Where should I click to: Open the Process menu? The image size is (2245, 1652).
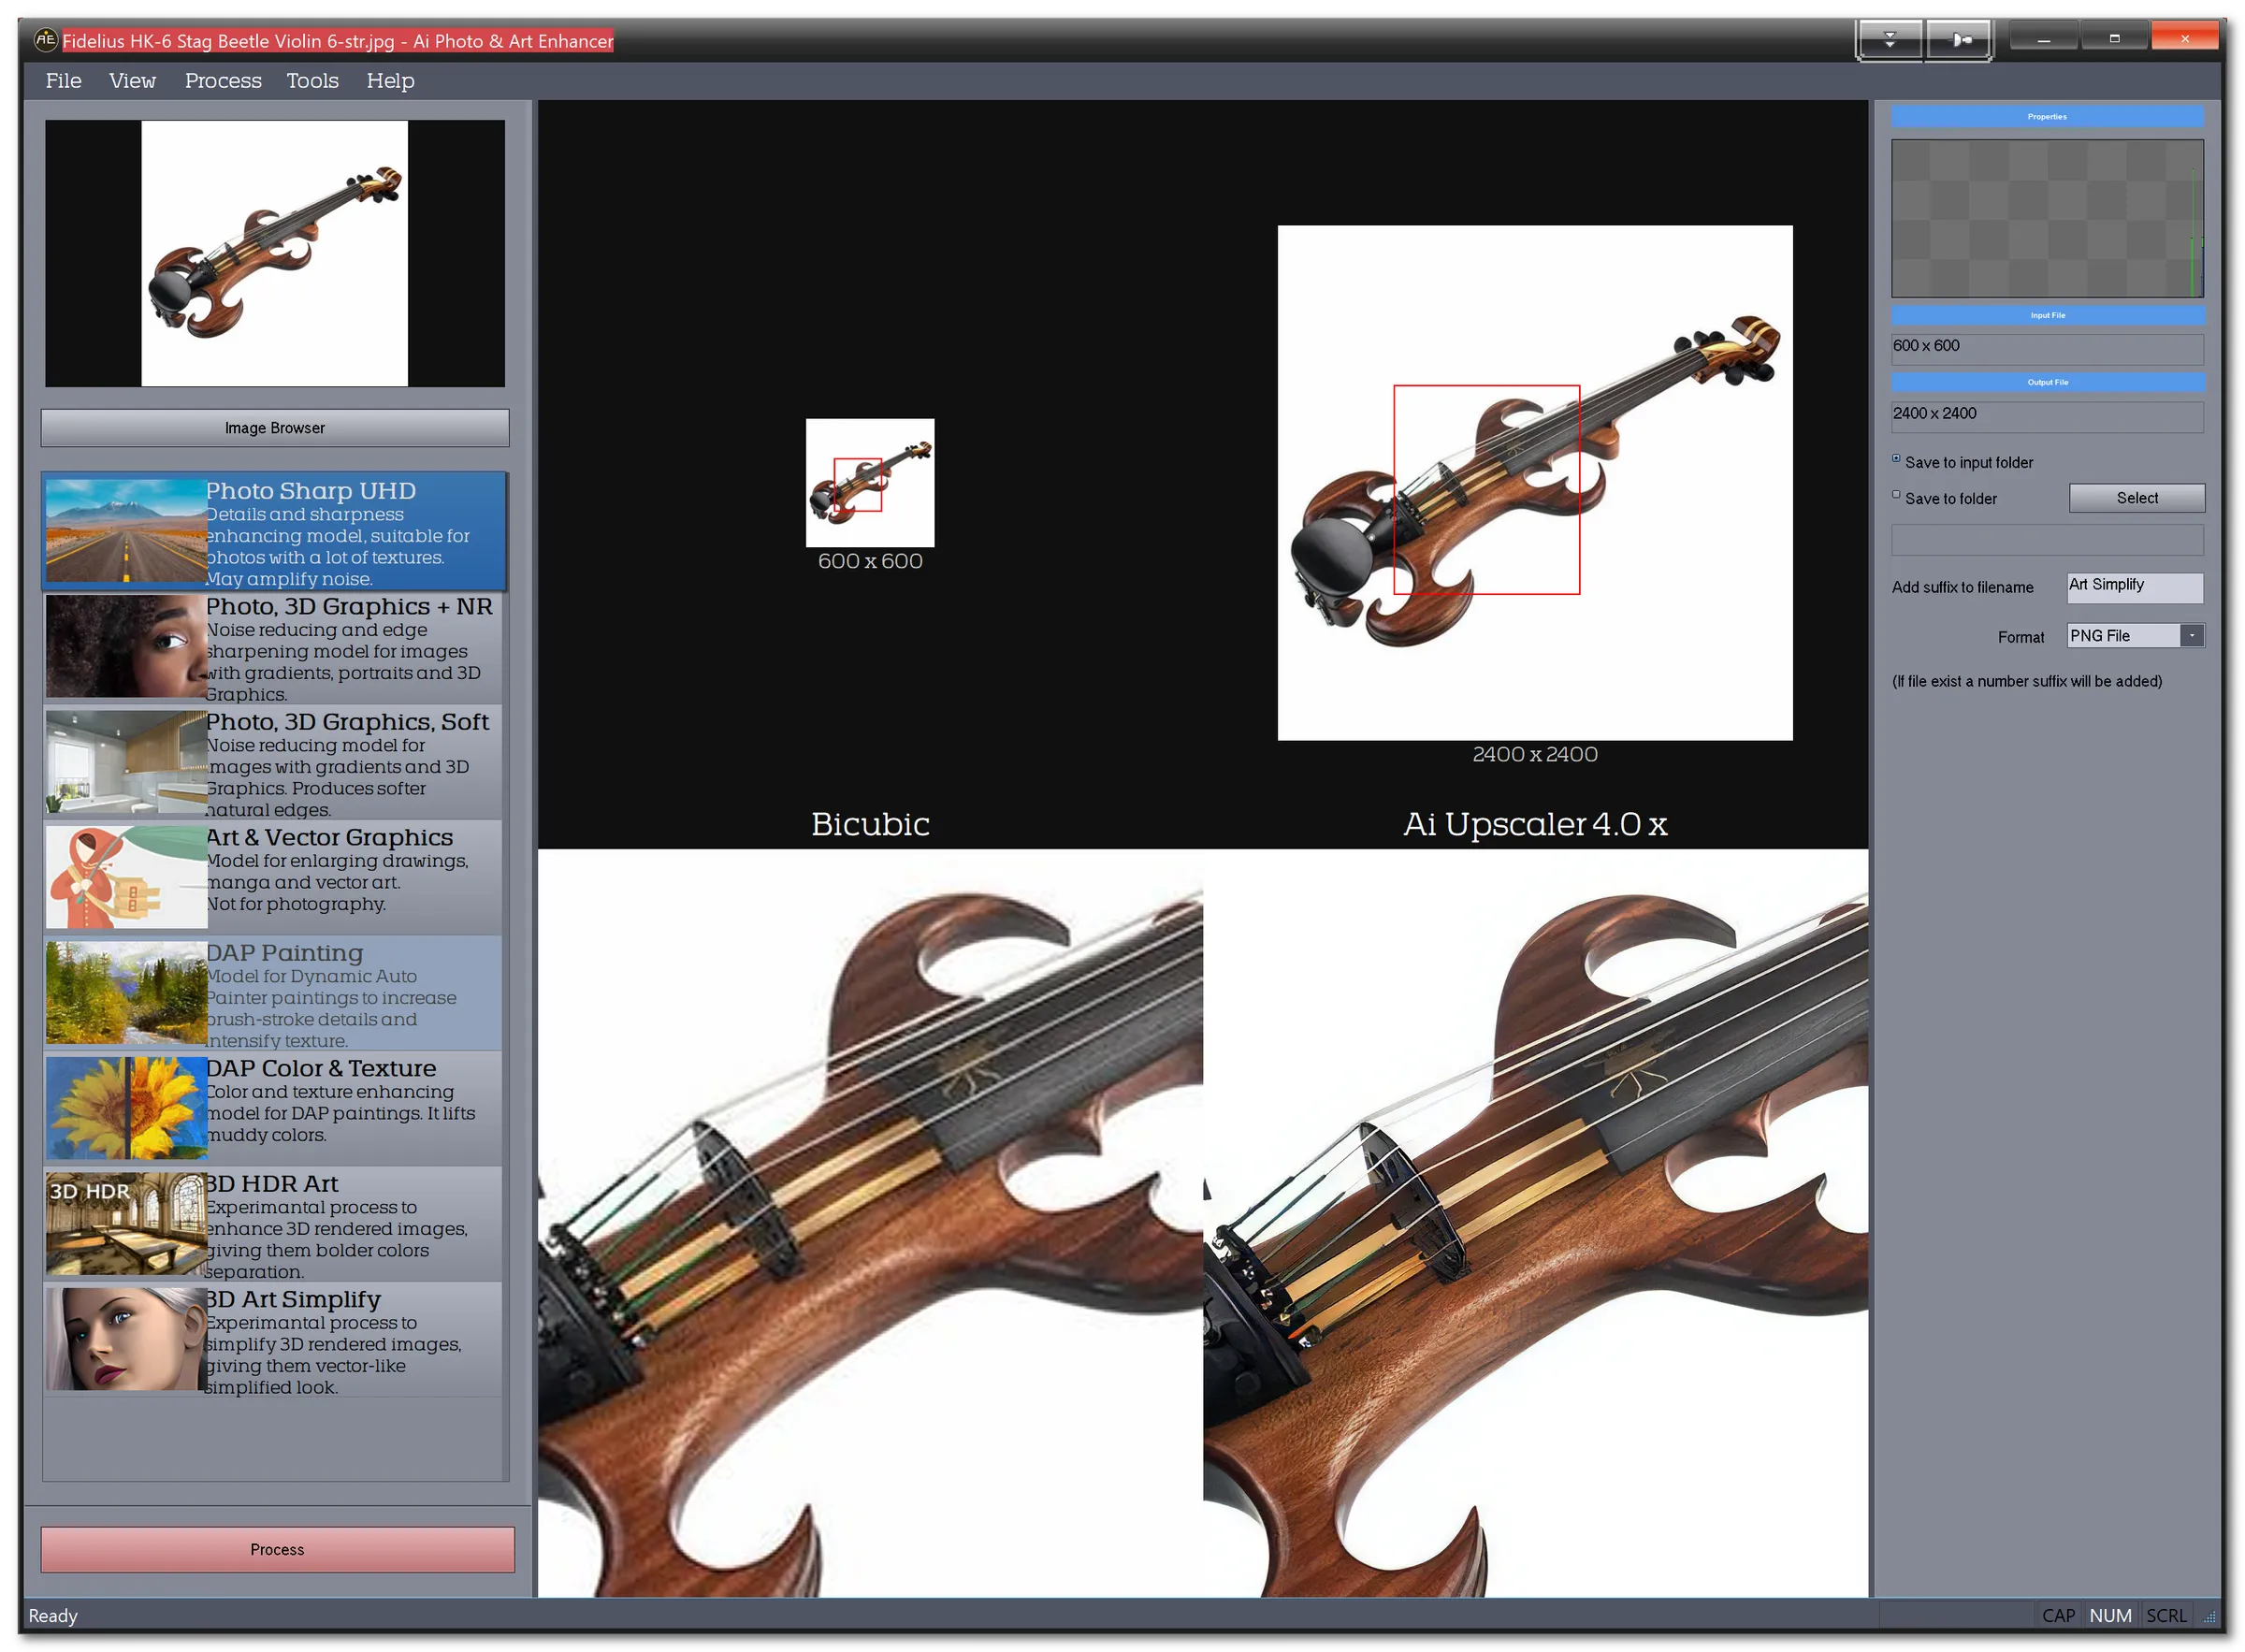[222, 80]
